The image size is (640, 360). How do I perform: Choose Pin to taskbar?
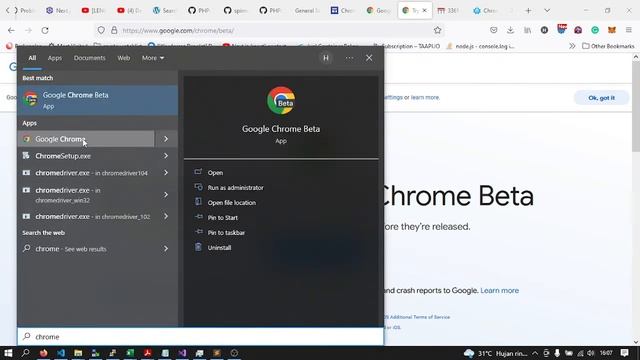coord(226,233)
